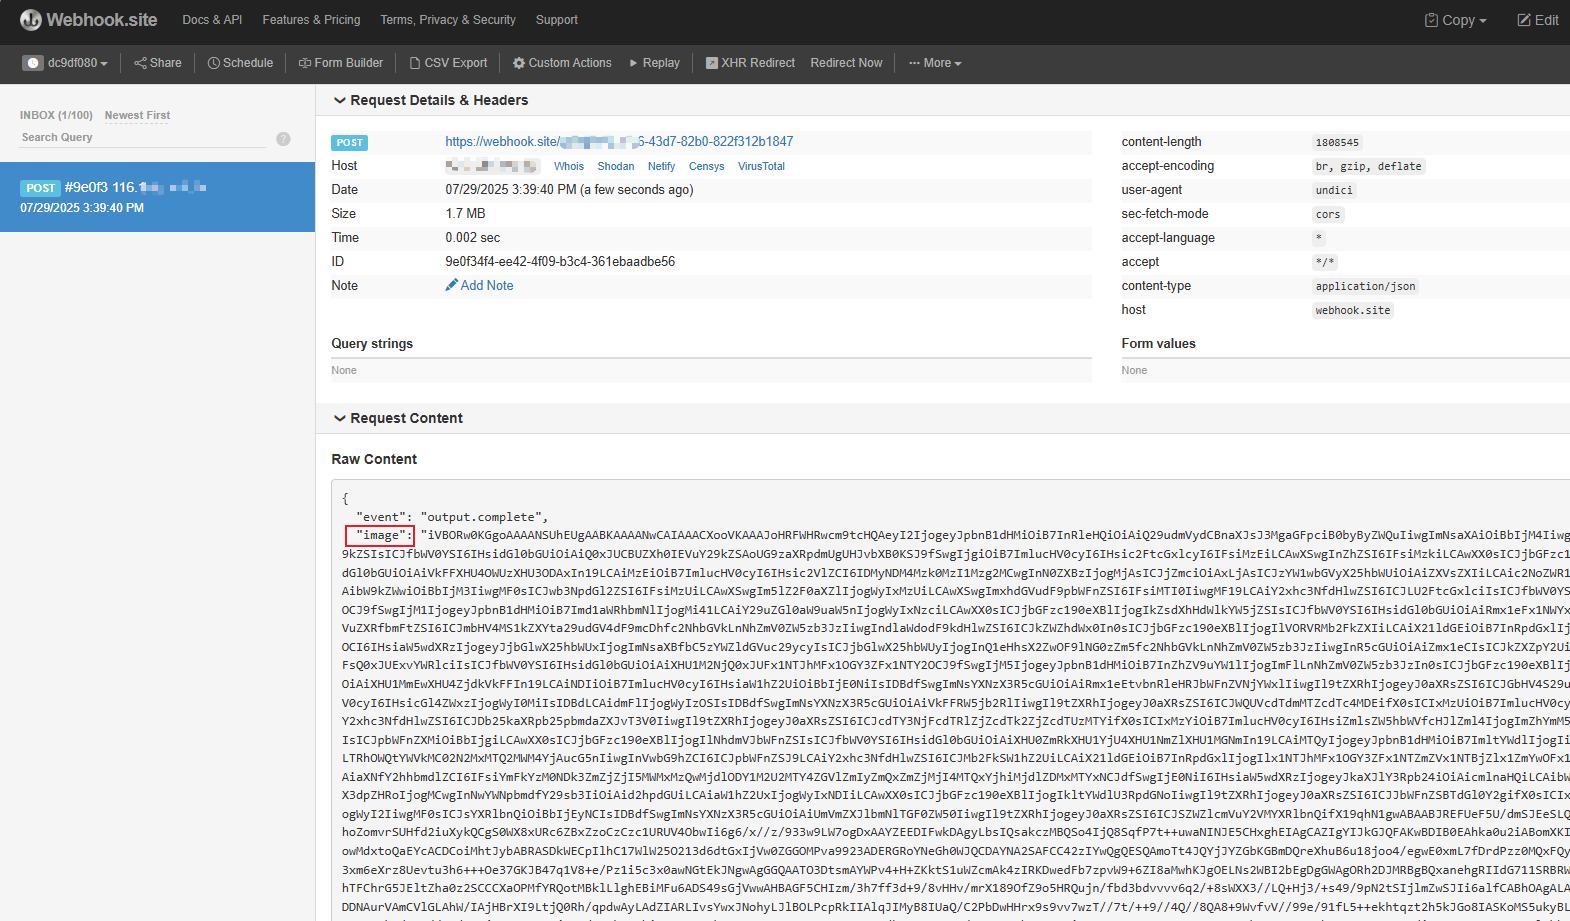Screen dimensions: 1570x921
Task: Launch the Form Builder
Action: [x=341, y=63]
